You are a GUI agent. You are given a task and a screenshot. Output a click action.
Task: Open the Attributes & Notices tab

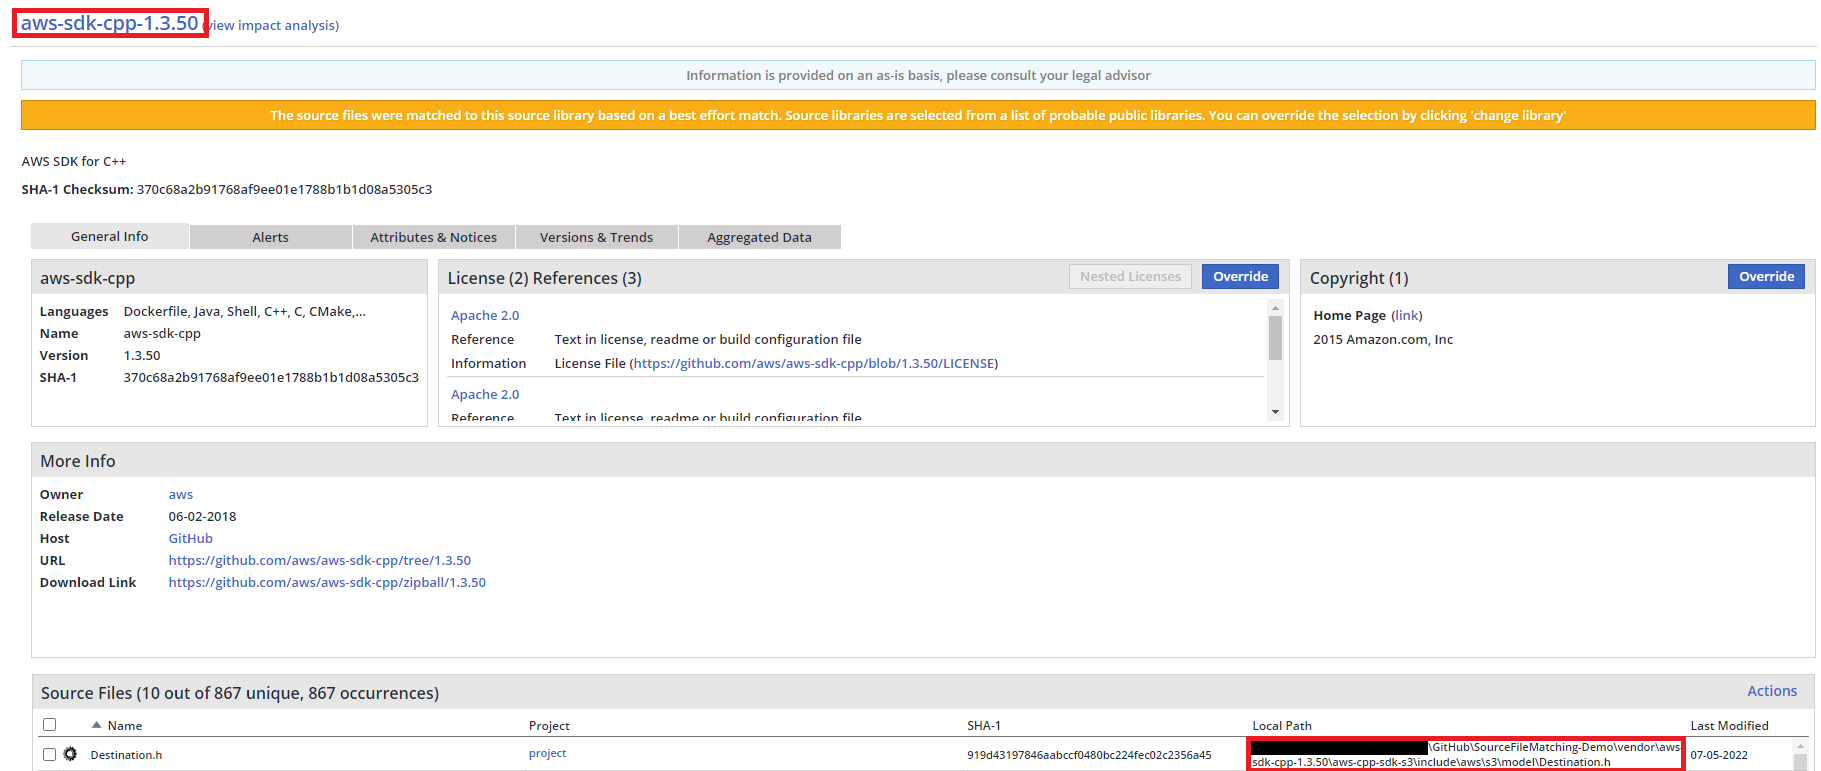click(433, 237)
